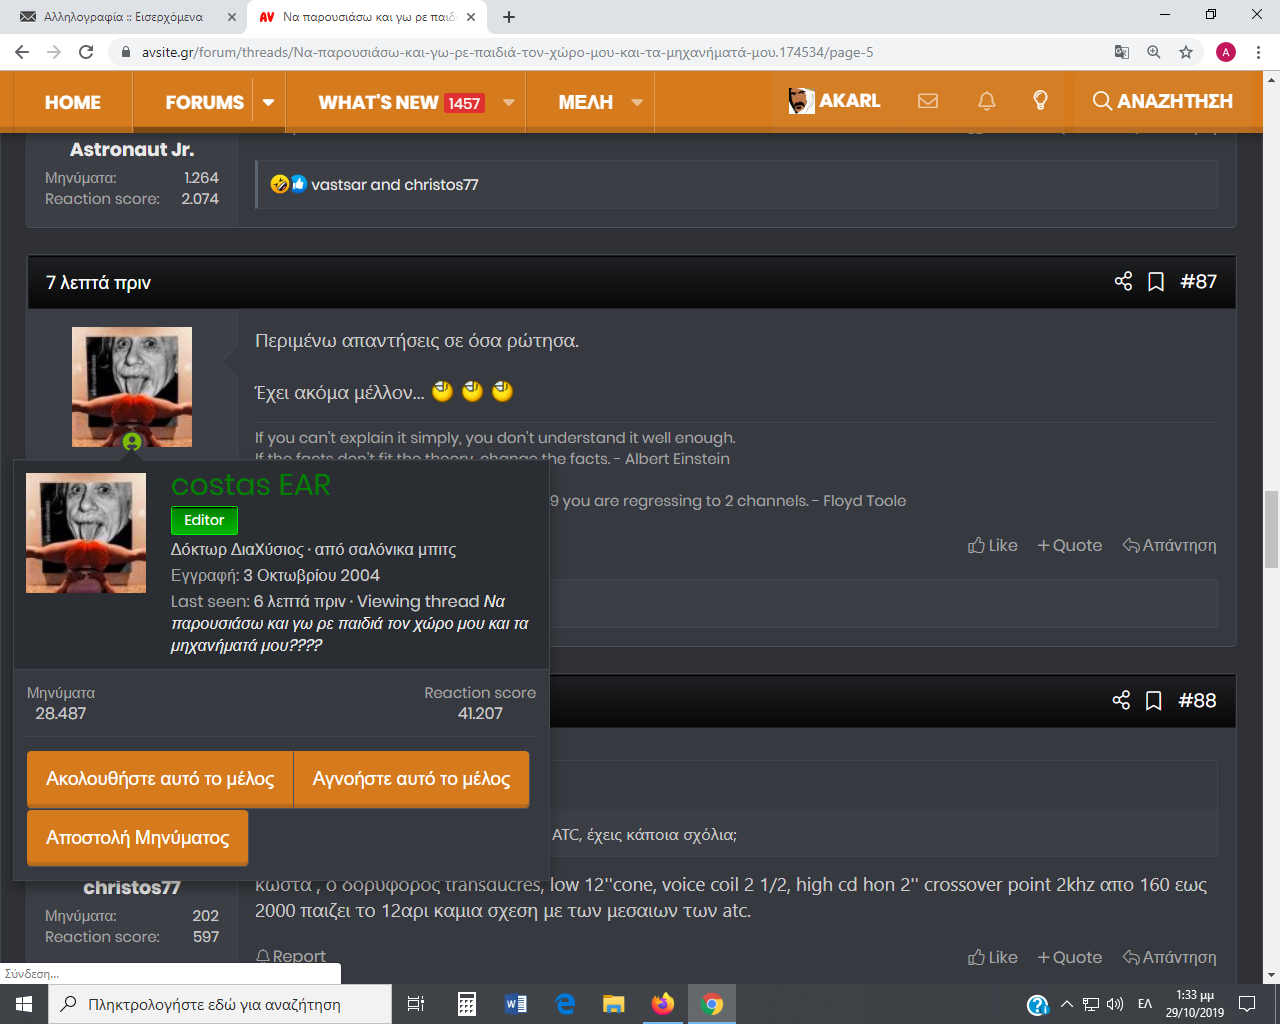Image resolution: width=1280 pixels, height=1024 pixels.
Task: Click the translate page icon in address bar
Action: tap(1122, 52)
